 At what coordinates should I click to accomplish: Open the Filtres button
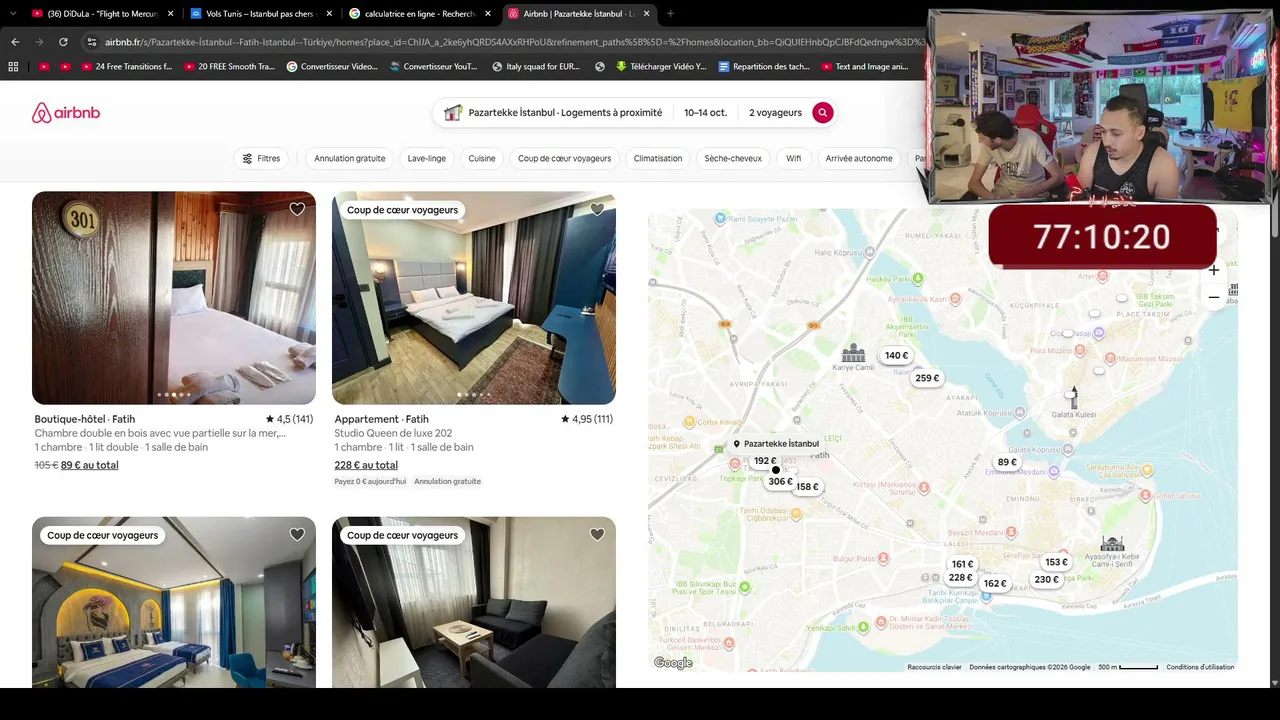click(261, 158)
